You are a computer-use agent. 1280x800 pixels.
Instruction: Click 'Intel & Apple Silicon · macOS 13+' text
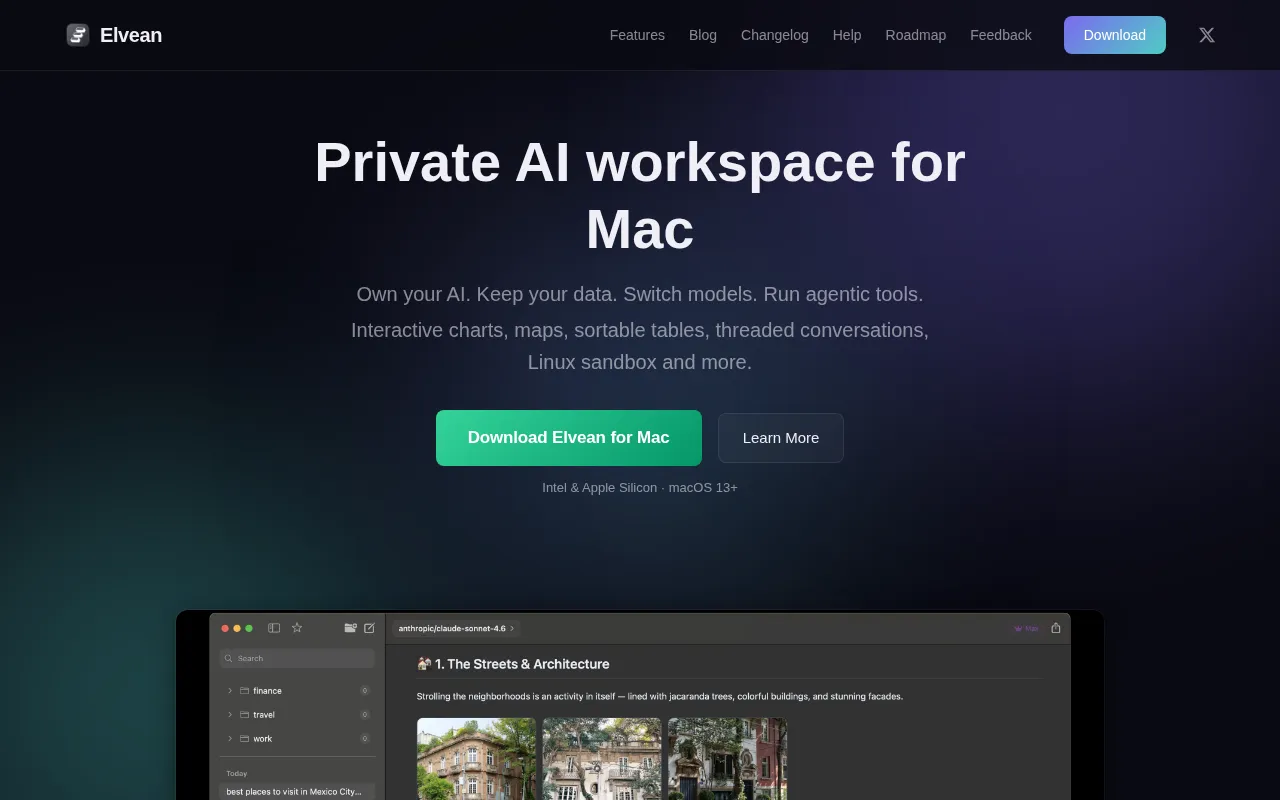[x=640, y=488]
